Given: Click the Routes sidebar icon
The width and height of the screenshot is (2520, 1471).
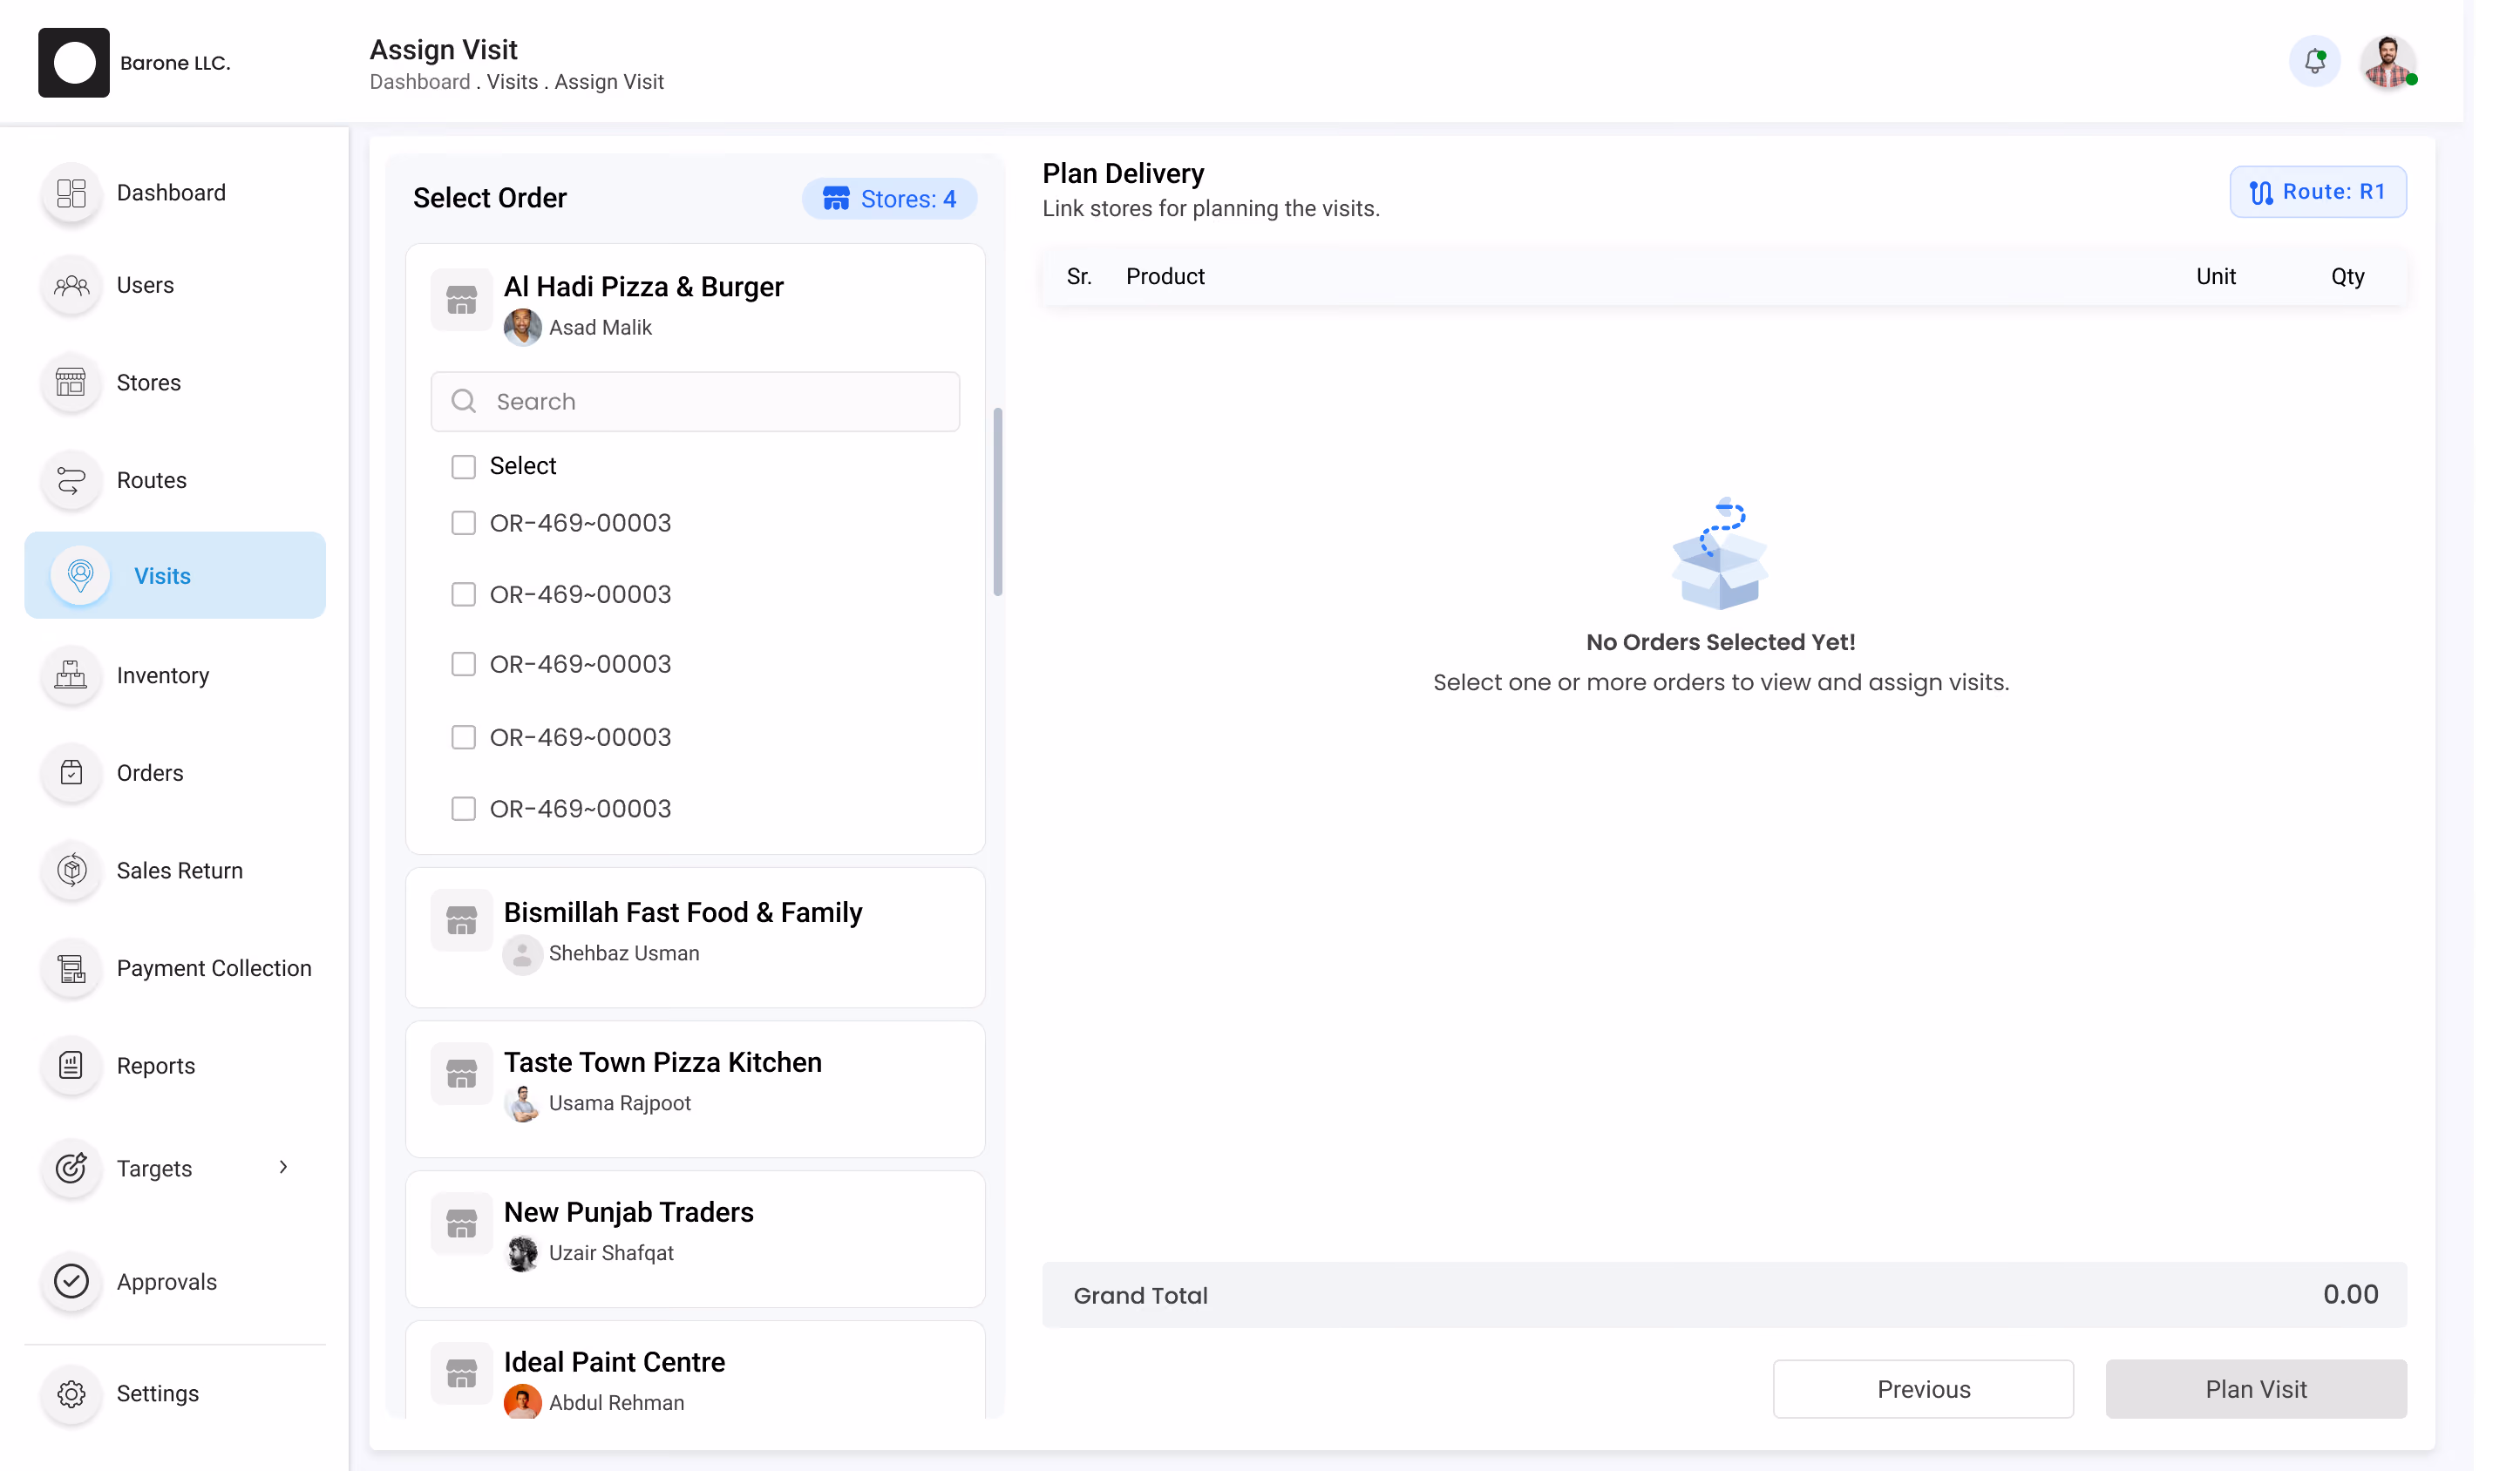Looking at the screenshot, I should tap(71, 481).
